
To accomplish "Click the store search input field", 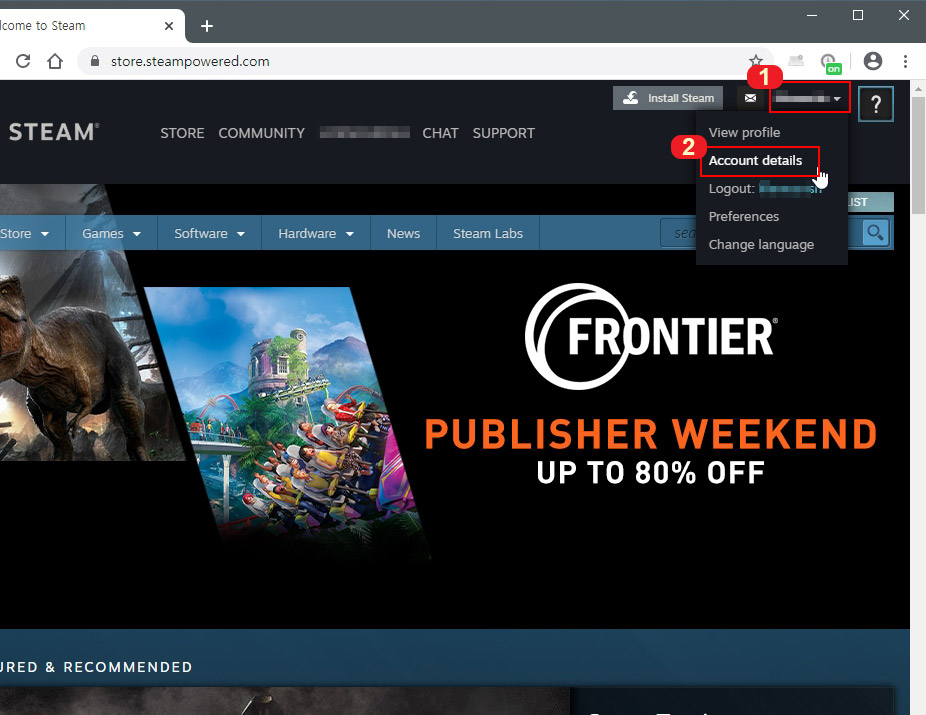I will coord(679,233).
